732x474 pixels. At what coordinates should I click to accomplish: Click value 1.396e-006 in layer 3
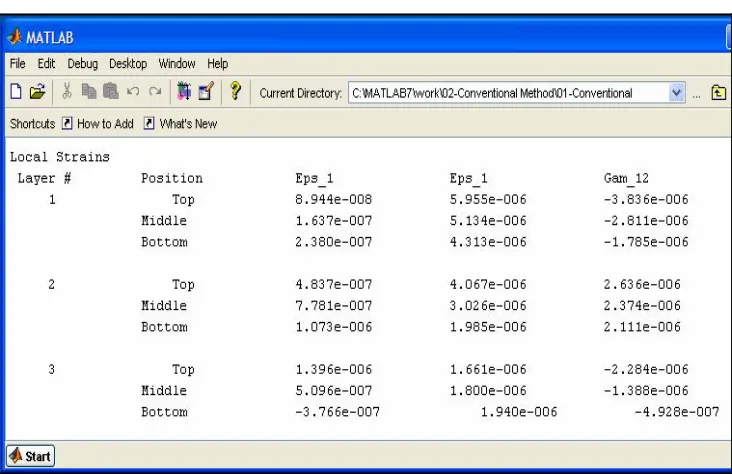[334, 370]
